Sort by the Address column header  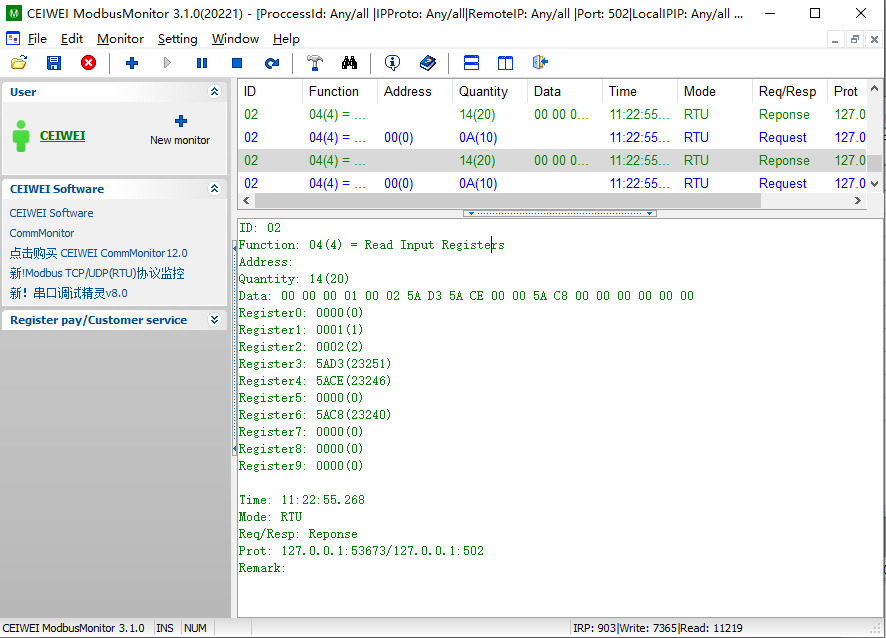415,92
